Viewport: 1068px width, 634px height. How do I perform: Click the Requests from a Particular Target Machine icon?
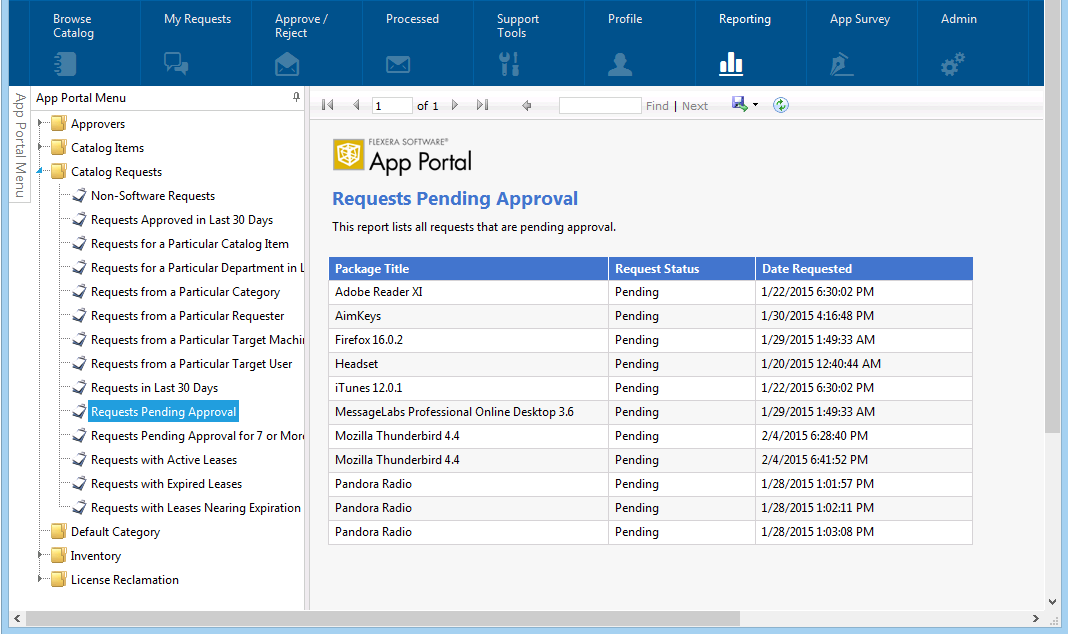pos(79,339)
